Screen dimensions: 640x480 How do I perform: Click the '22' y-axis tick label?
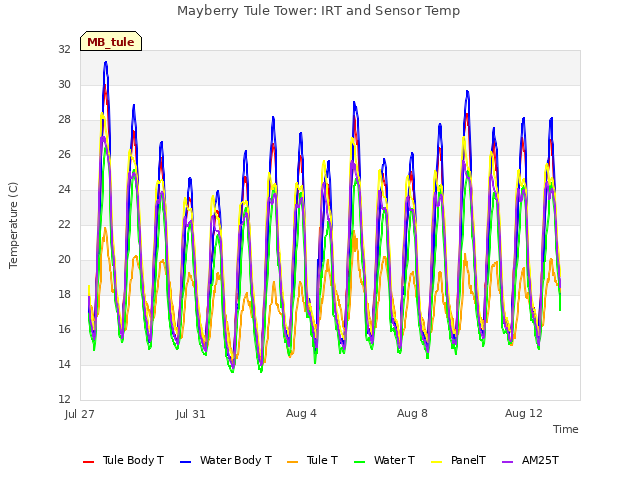coord(64,224)
